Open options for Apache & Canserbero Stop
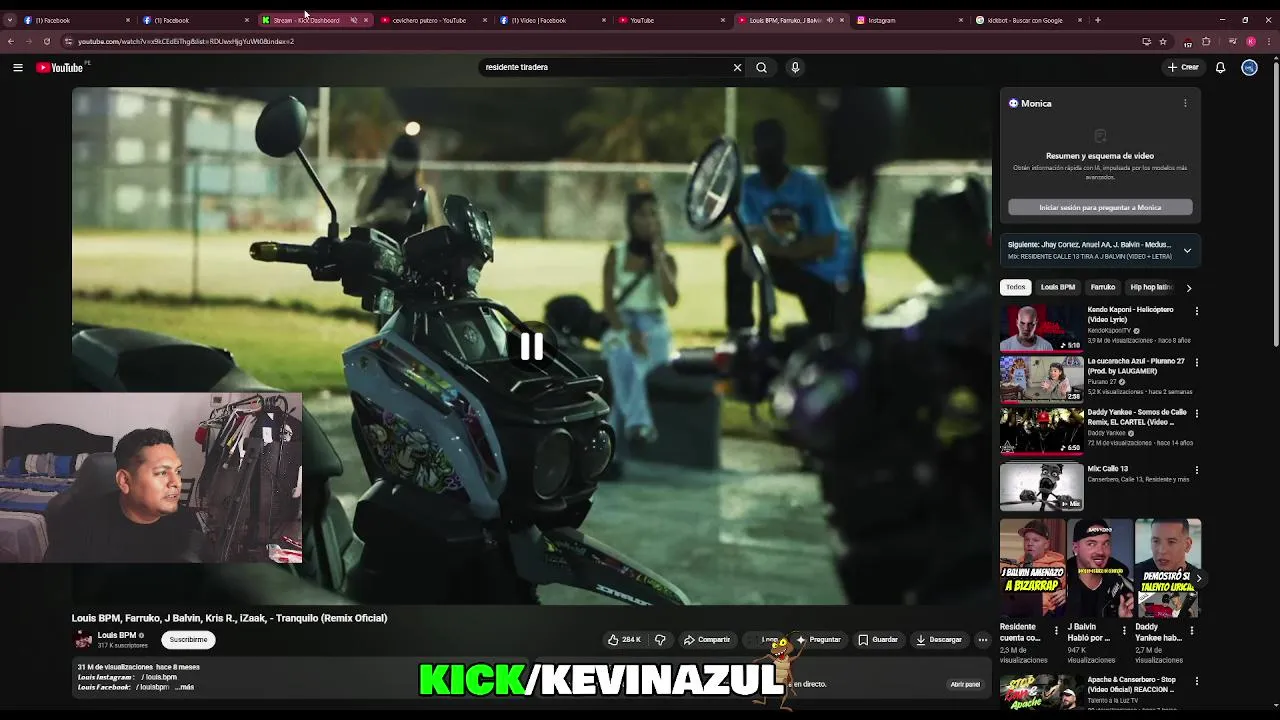This screenshot has height=720, width=1280. 1196,682
